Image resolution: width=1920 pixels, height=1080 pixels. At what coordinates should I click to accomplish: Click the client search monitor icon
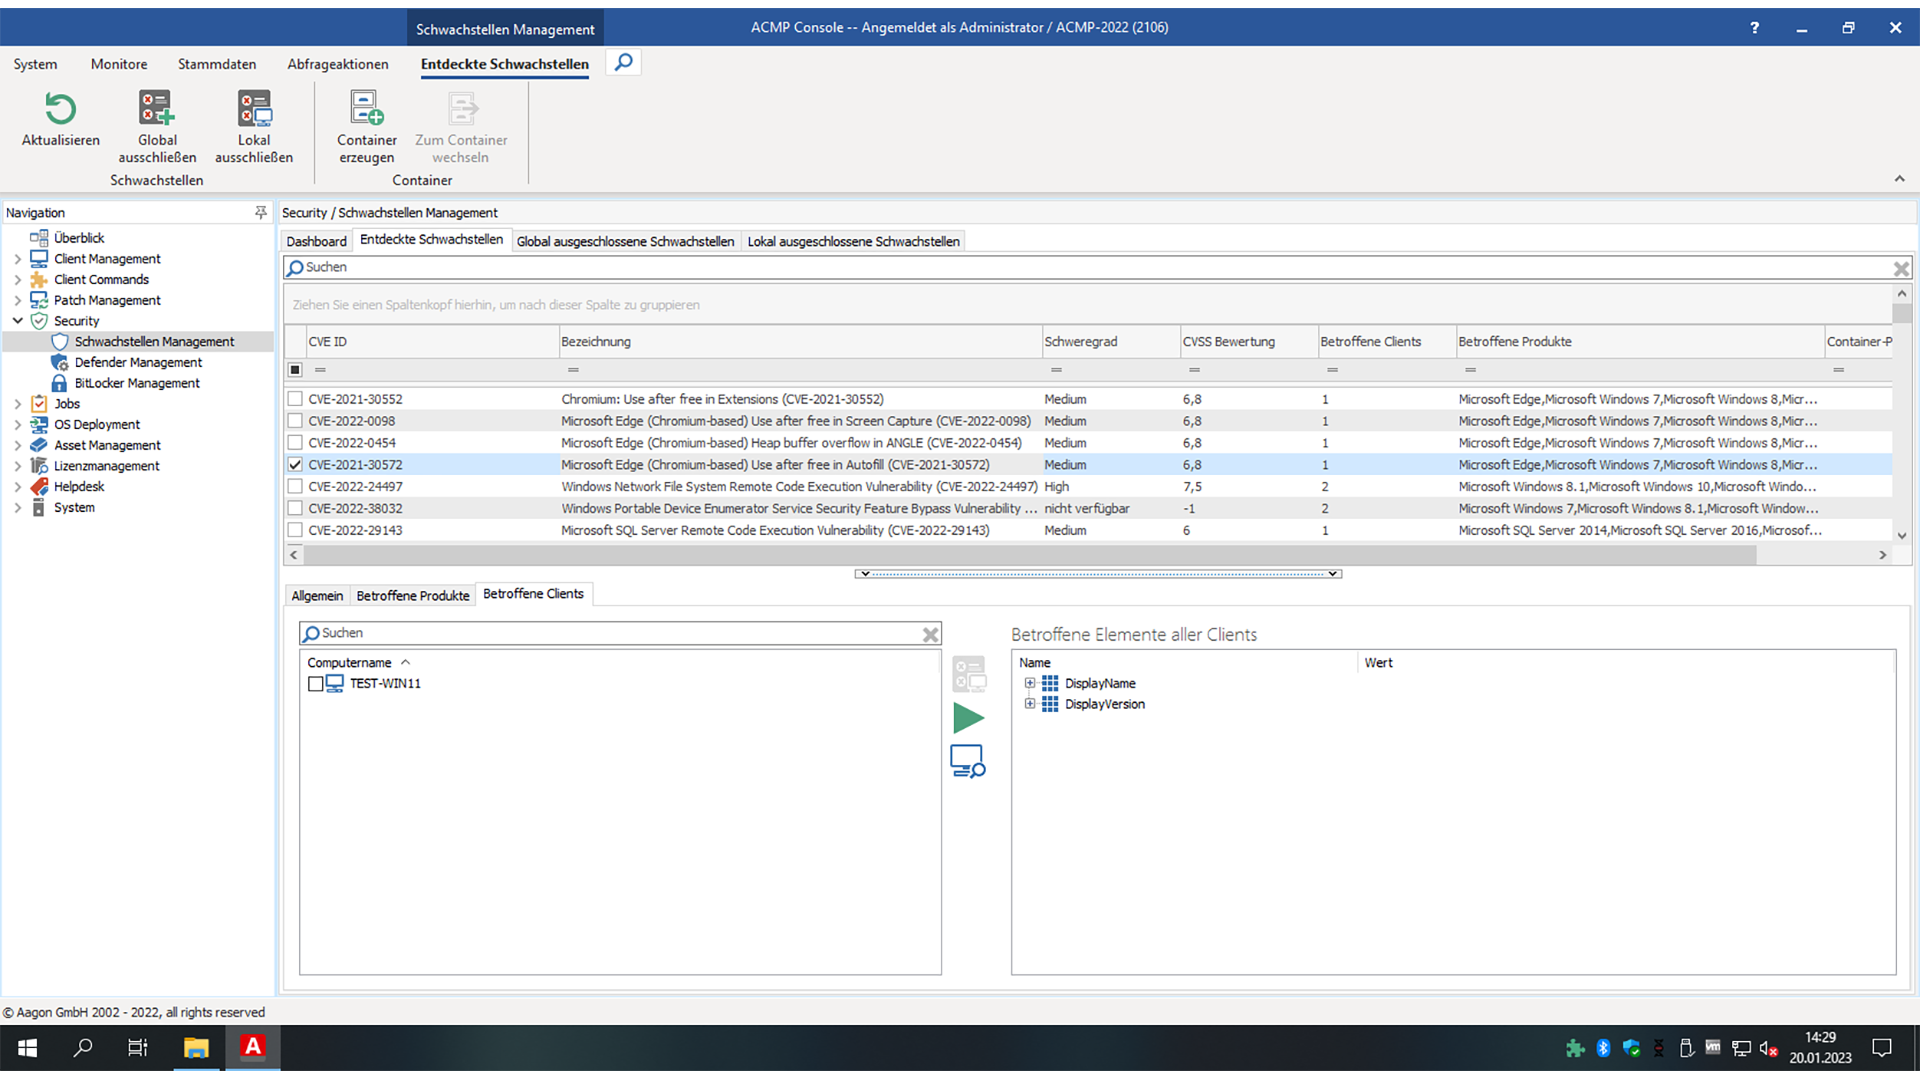968,761
